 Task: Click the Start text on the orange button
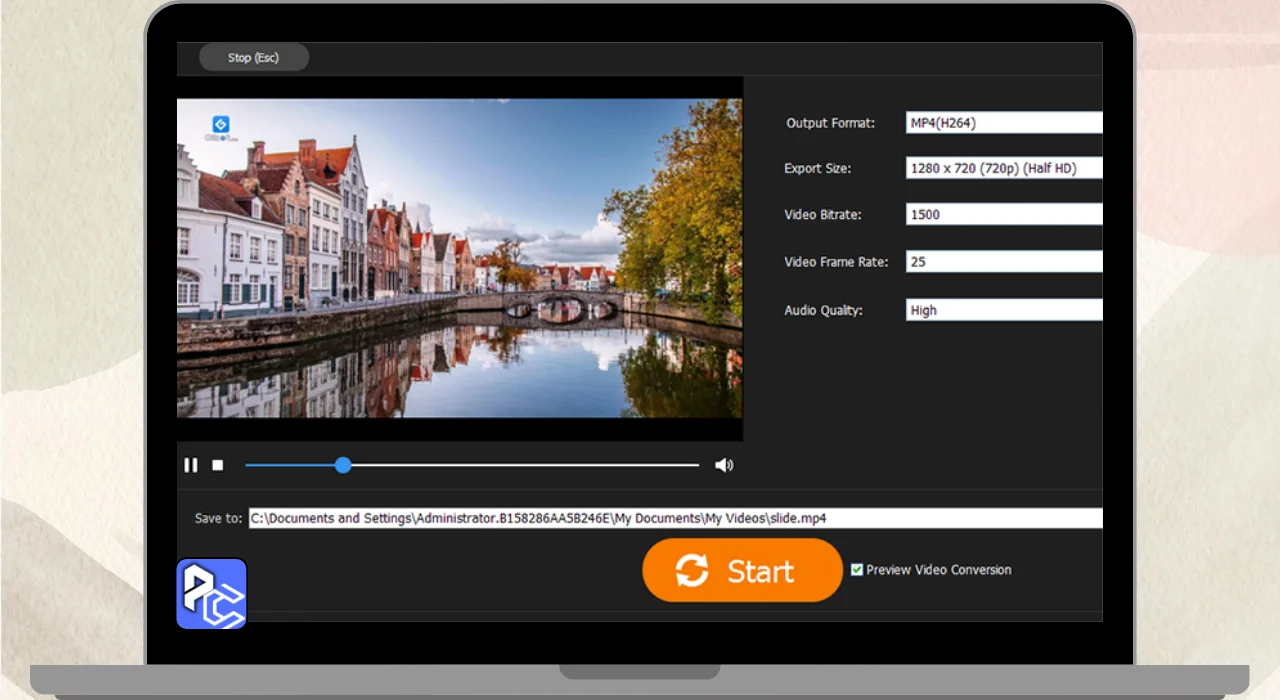(x=760, y=571)
